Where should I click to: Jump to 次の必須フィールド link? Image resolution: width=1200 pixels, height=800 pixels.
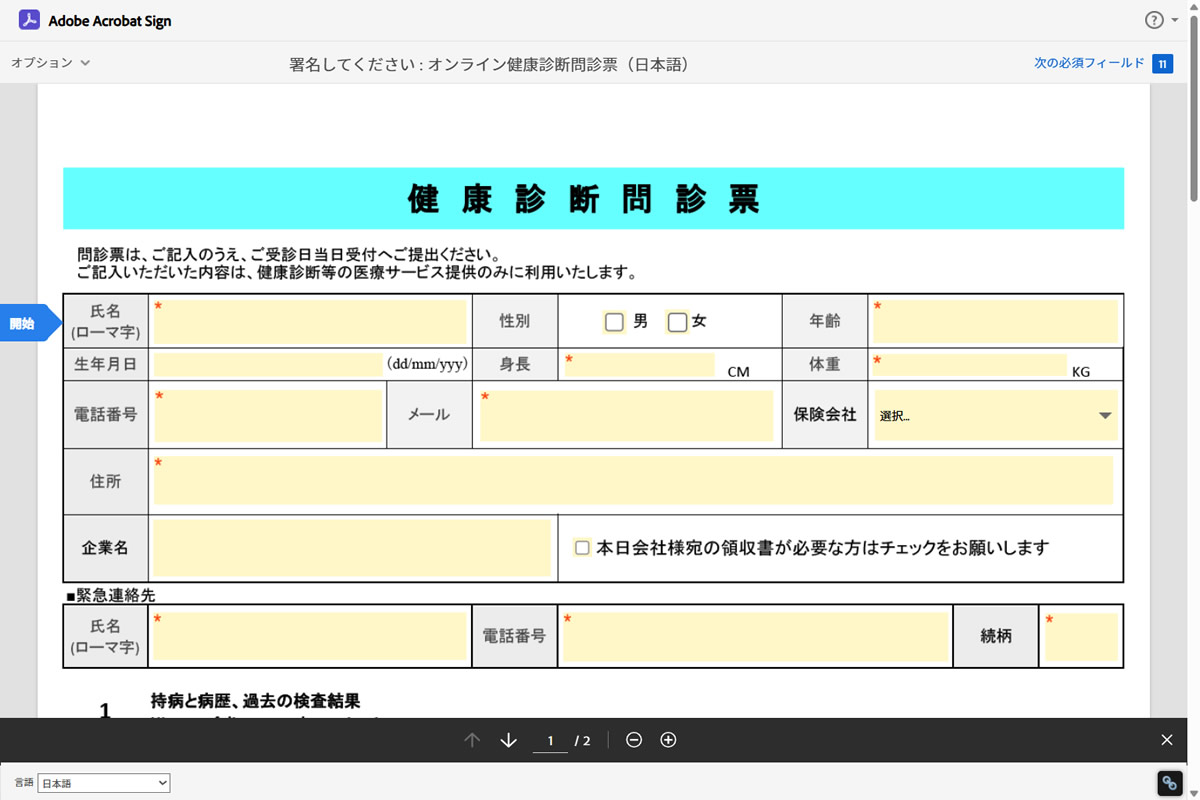point(1088,63)
